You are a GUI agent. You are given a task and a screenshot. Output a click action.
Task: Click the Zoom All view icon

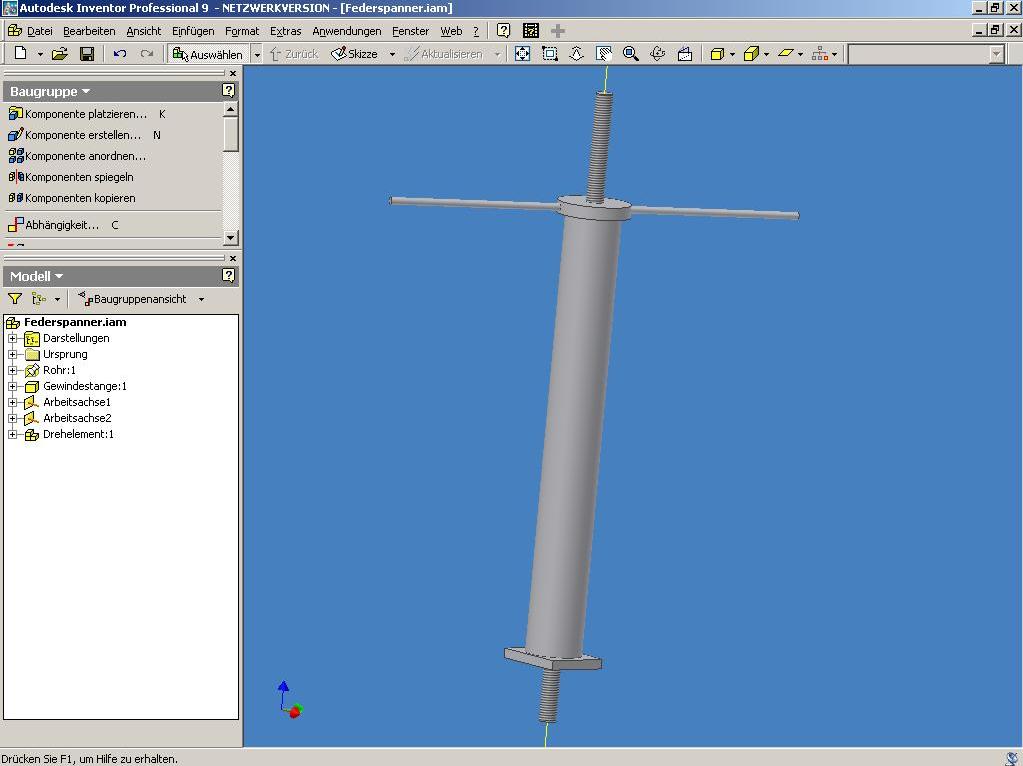(x=522, y=54)
